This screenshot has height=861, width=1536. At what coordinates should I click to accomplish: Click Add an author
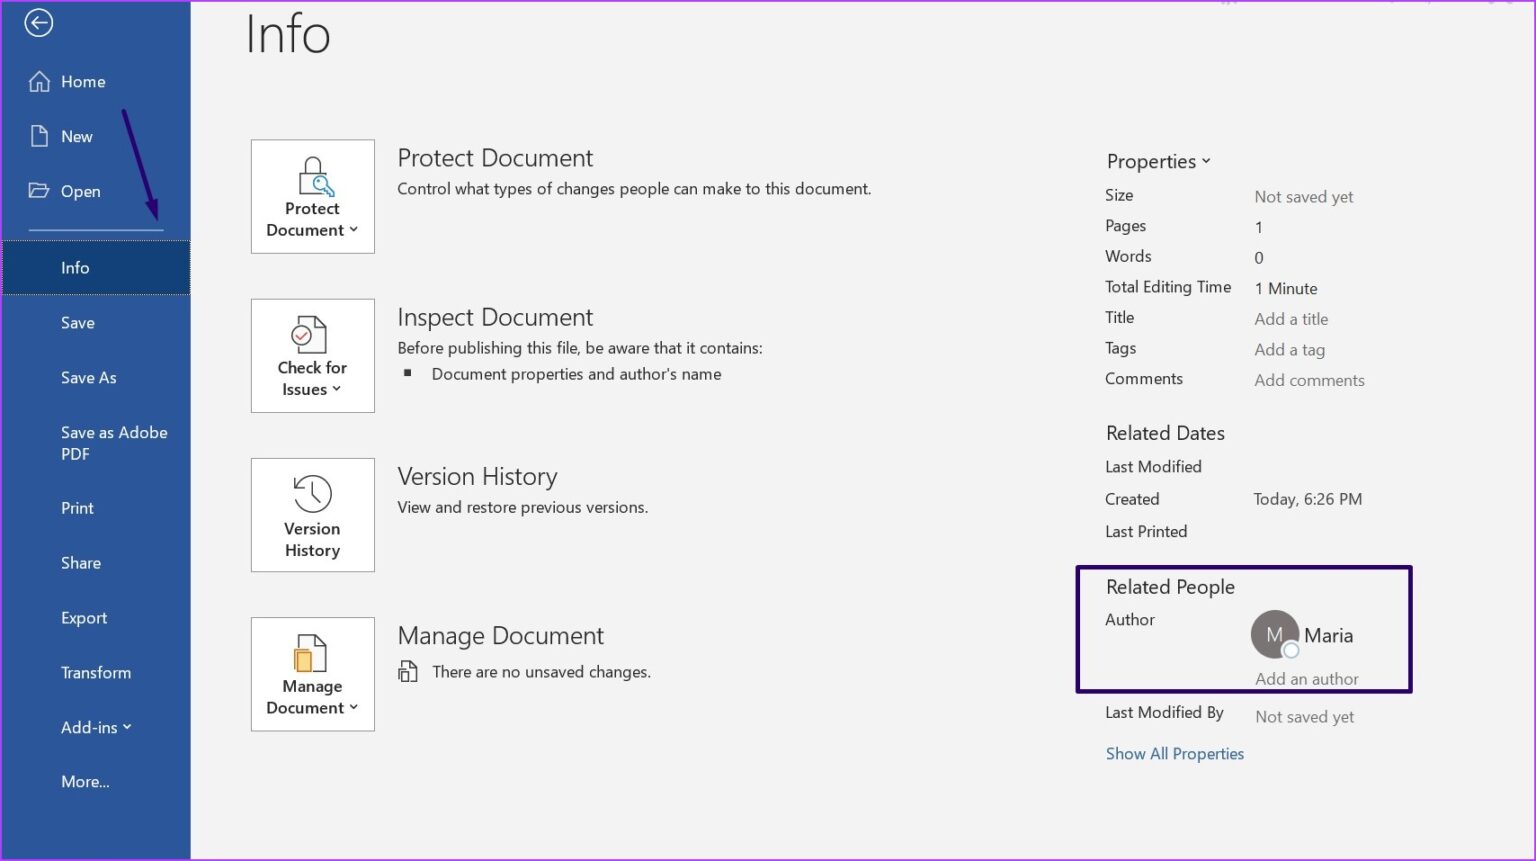pos(1306,678)
